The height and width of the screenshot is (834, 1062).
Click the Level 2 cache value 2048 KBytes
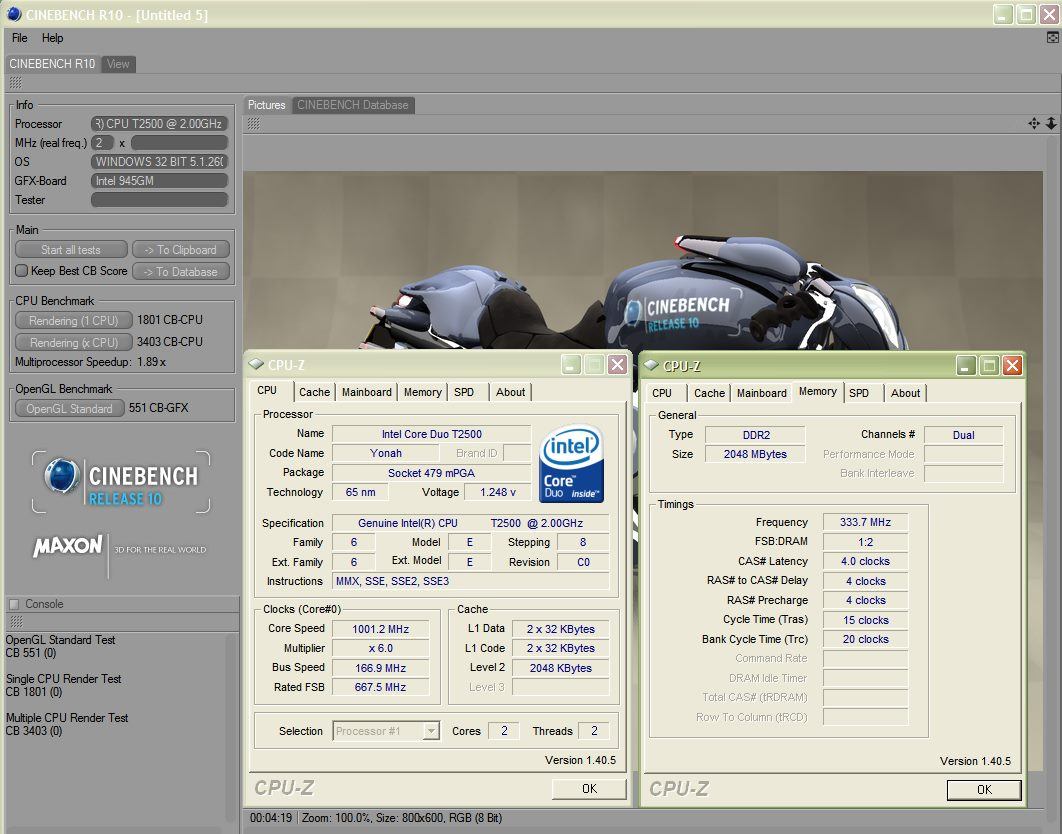click(560, 668)
